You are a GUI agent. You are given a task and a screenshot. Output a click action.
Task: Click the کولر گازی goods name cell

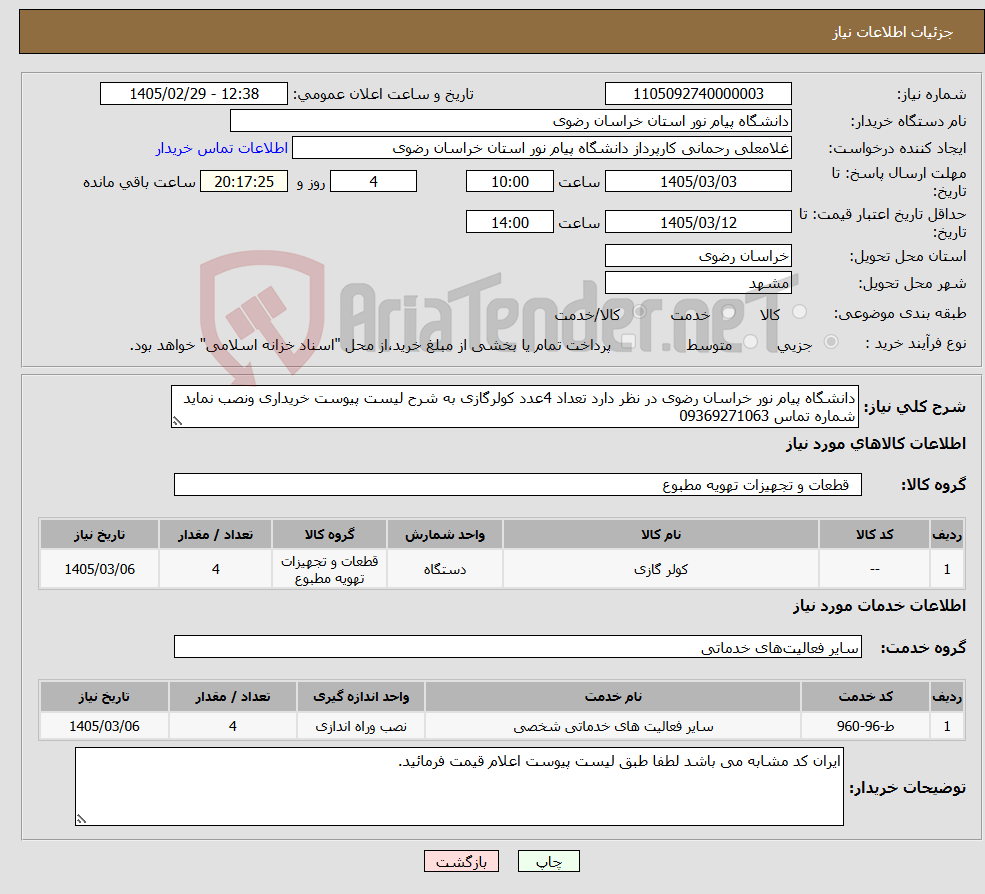(x=661, y=569)
